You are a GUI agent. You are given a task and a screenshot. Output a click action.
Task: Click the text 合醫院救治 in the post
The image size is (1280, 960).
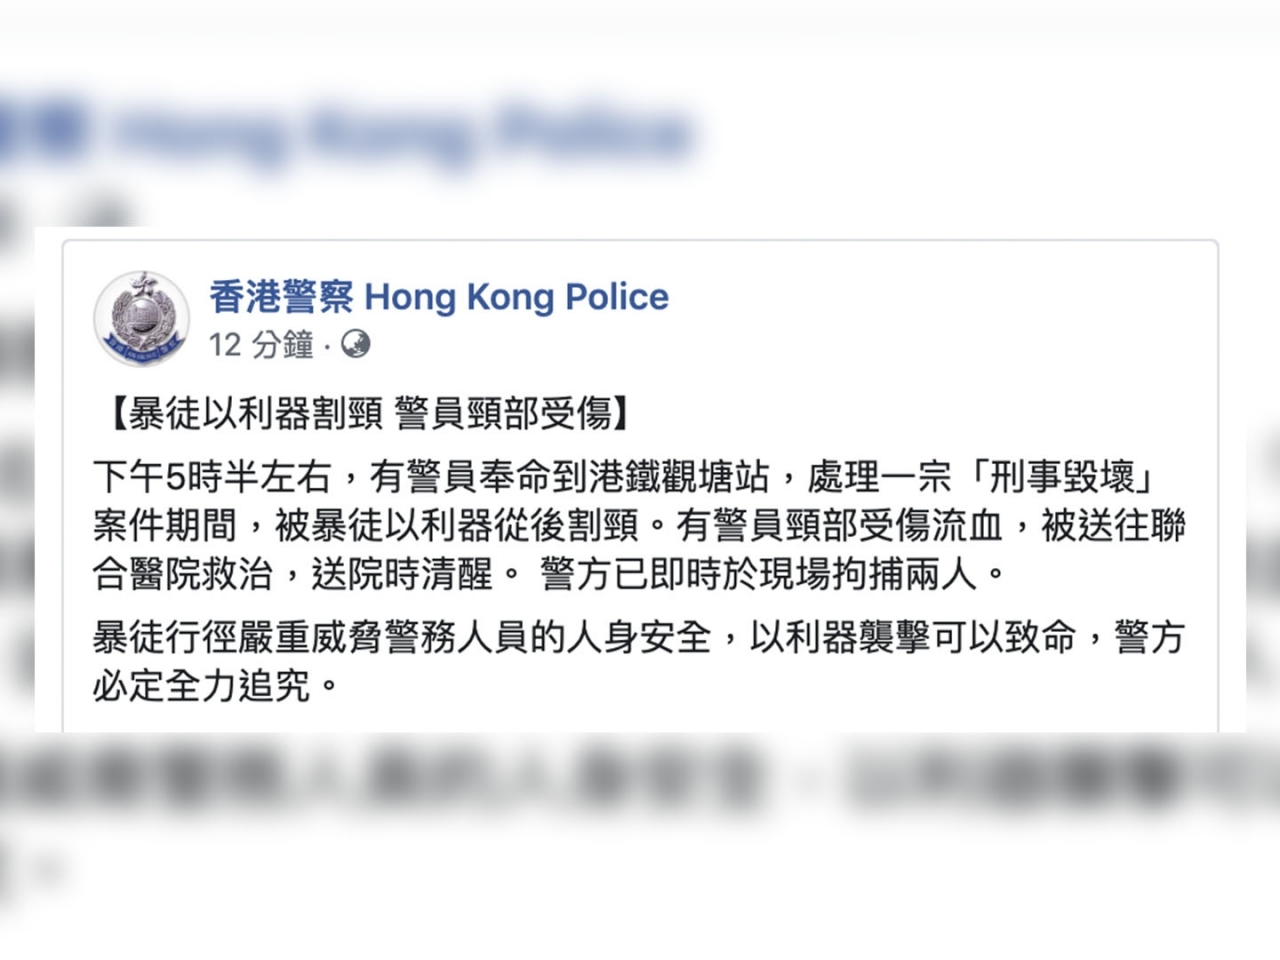183,574
